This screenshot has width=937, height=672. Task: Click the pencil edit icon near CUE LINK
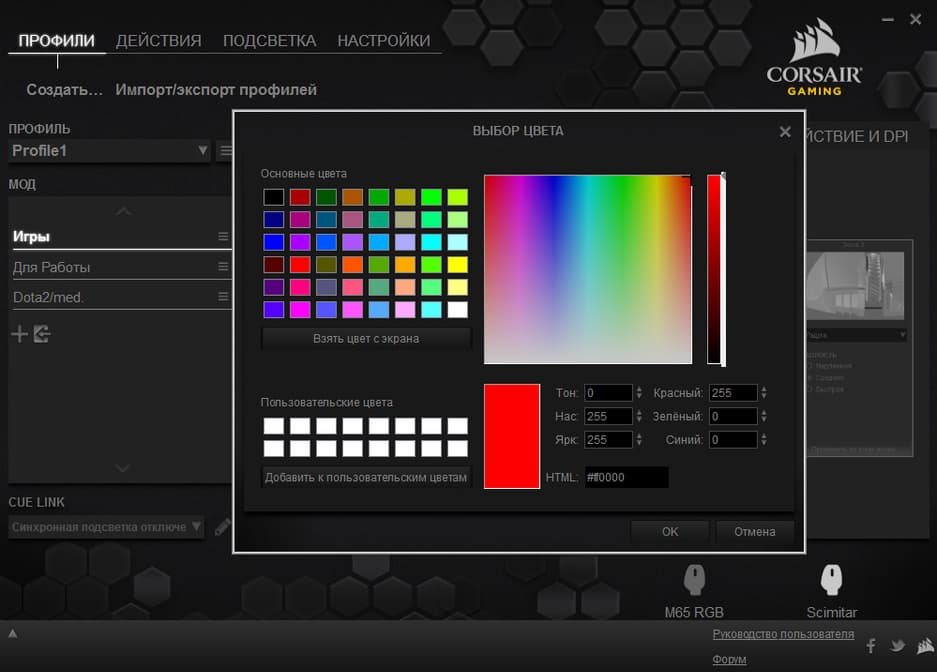pos(222,527)
